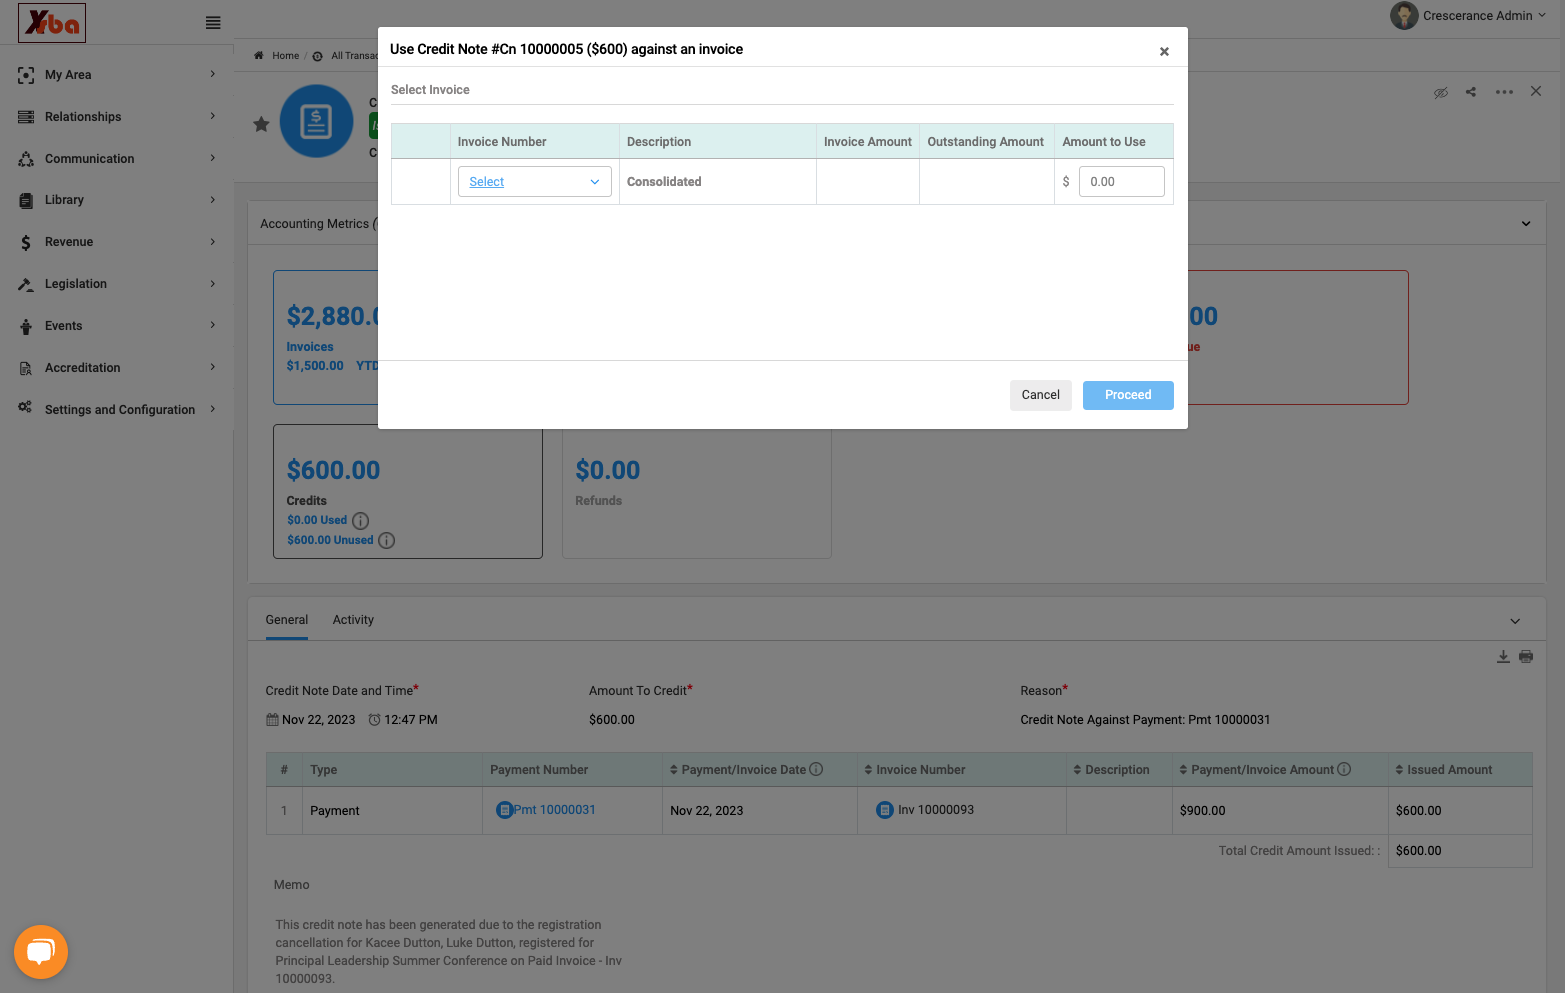Image resolution: width=1565 pixels, height=993 pixels.
Task: Click the Home breadcrumb icon
Action: coord(259,56)
